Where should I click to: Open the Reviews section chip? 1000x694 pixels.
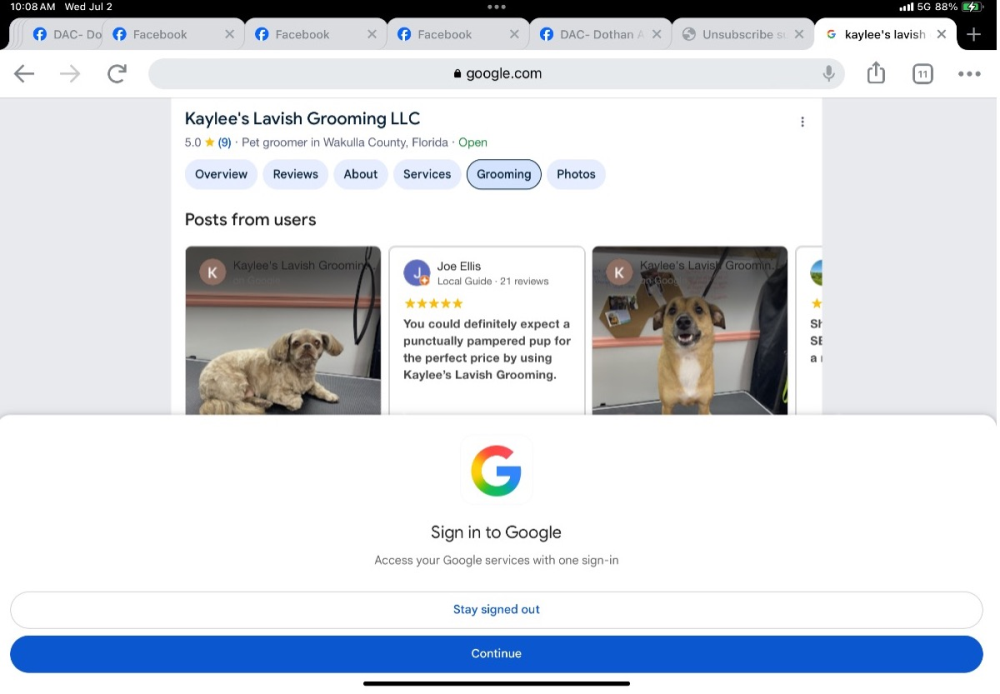point(295,174)
